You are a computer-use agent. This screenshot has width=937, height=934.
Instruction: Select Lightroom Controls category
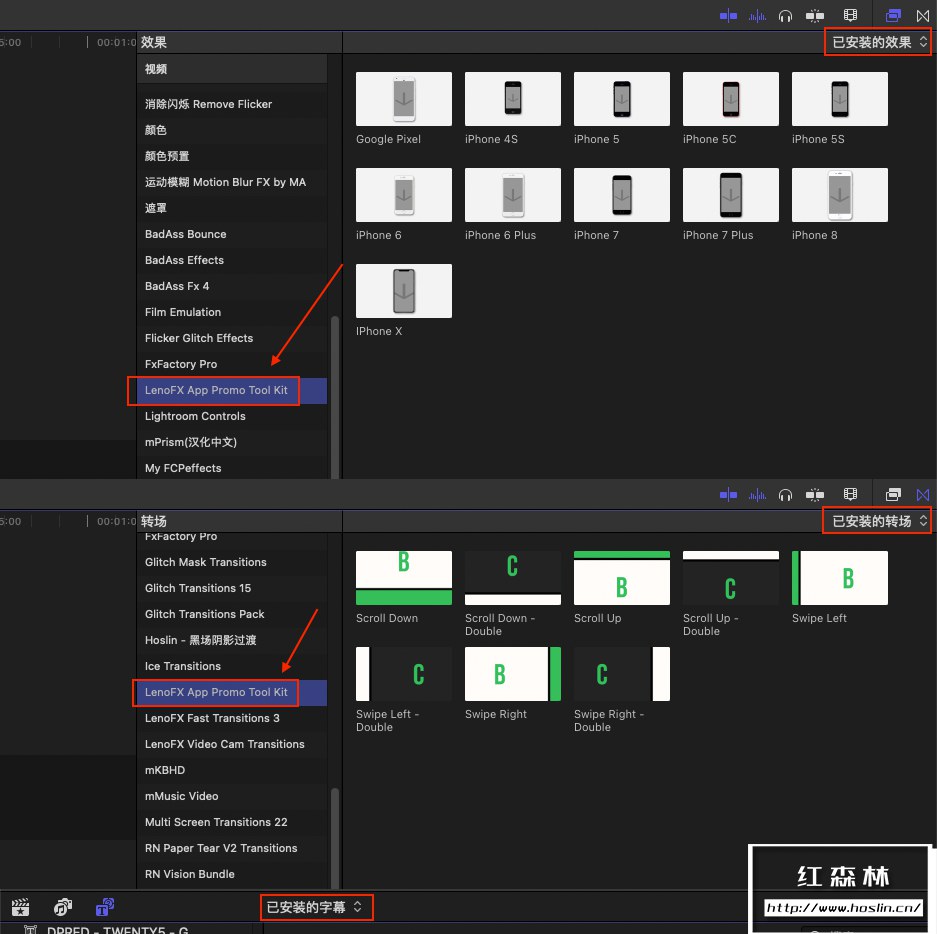(232, 416)
